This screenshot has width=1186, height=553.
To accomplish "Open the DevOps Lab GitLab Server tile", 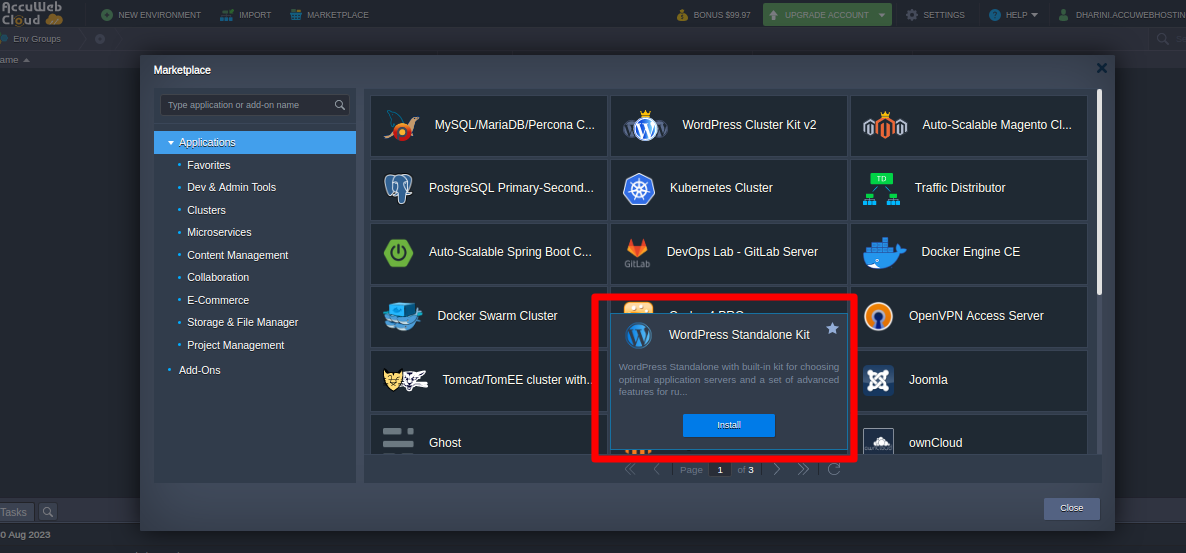I will coord(728,252).
